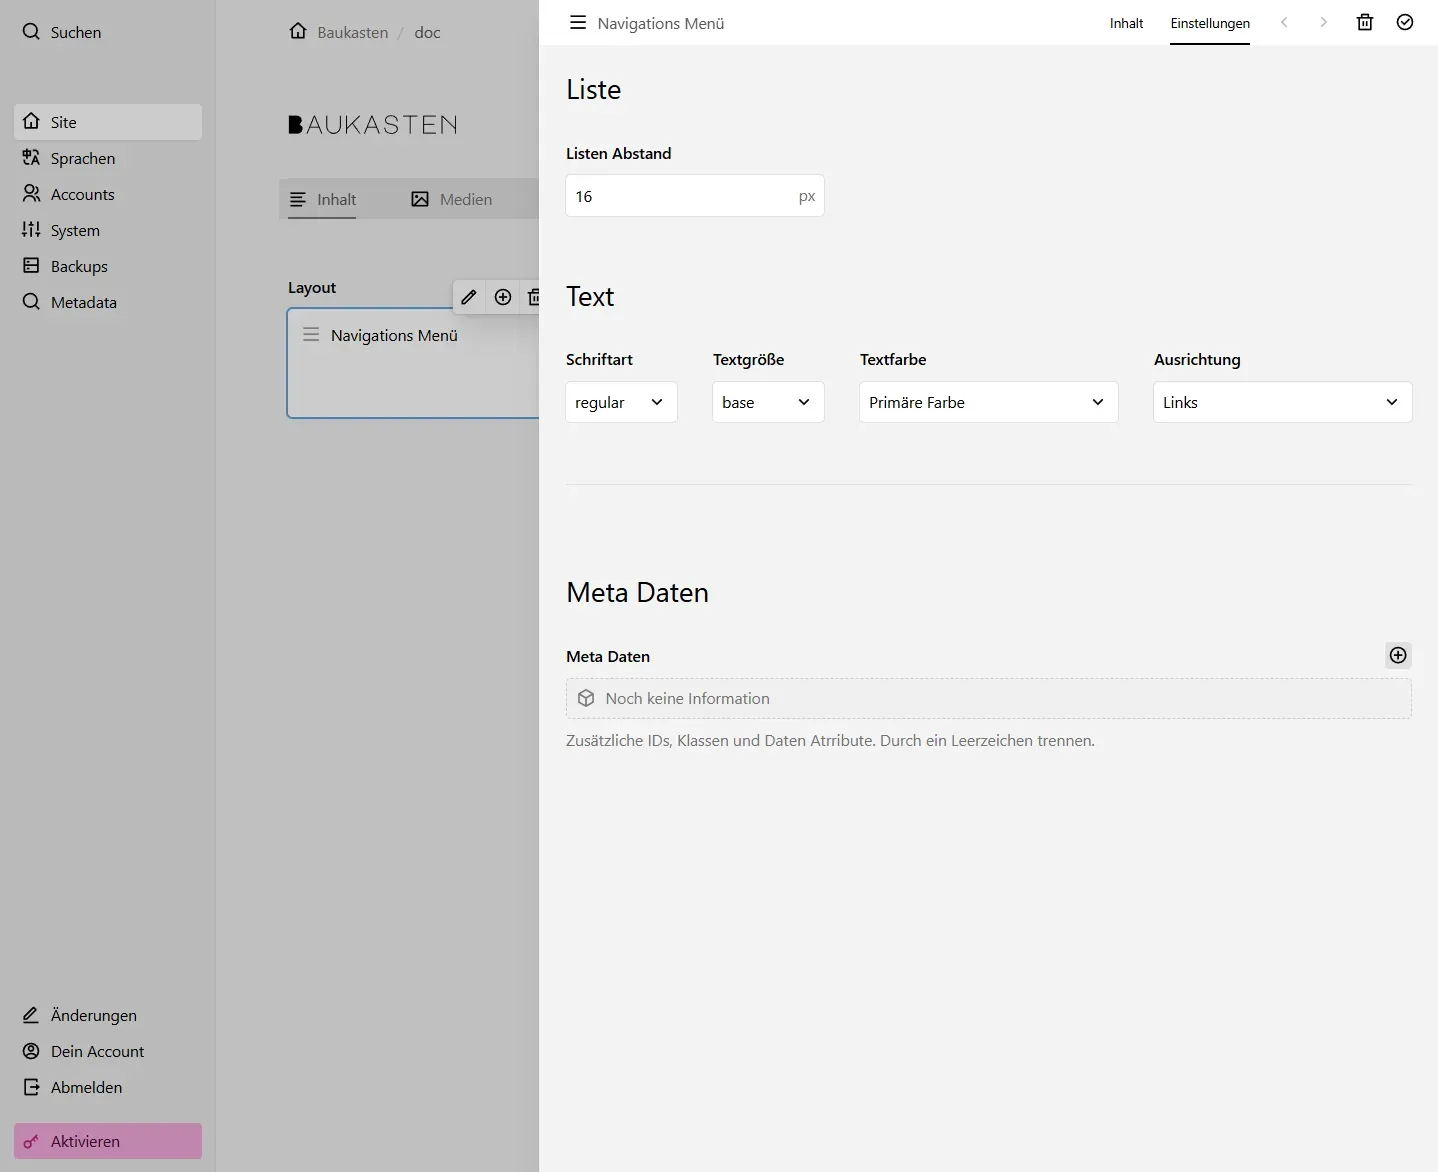Go to next block with right arrow
The image size is (1438, 1172).
[1323, 22]
